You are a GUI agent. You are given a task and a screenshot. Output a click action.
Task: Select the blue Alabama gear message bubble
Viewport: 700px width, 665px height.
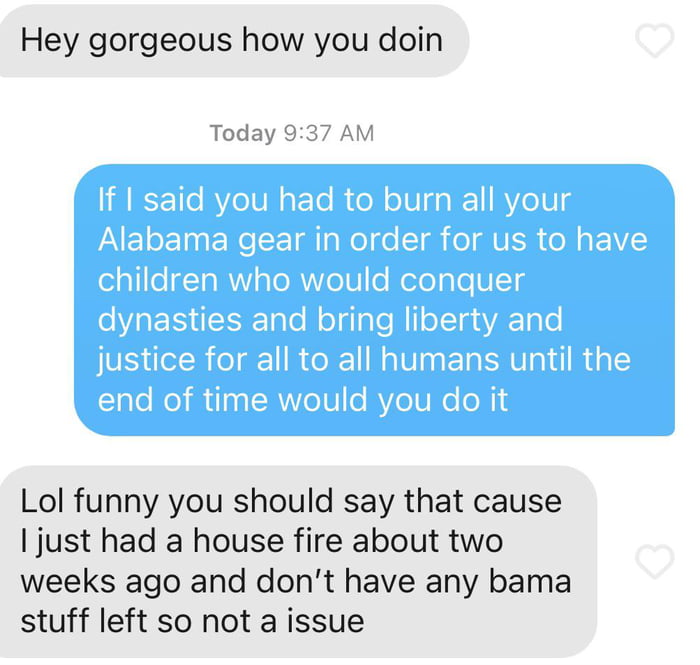(374, 300)
